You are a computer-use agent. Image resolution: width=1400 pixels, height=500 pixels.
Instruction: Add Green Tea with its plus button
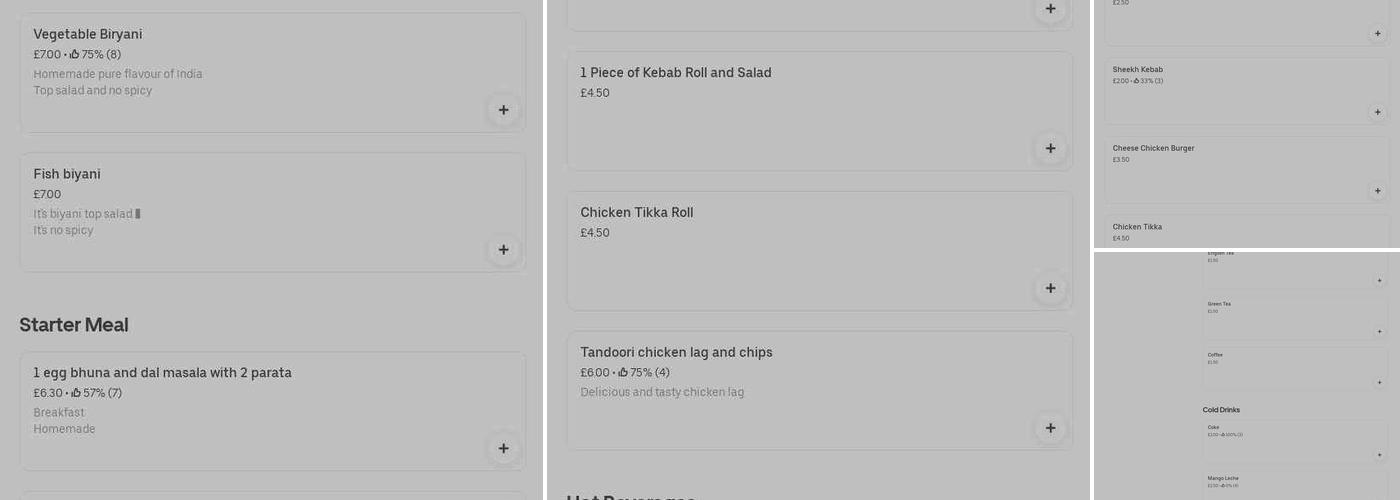1379,332
